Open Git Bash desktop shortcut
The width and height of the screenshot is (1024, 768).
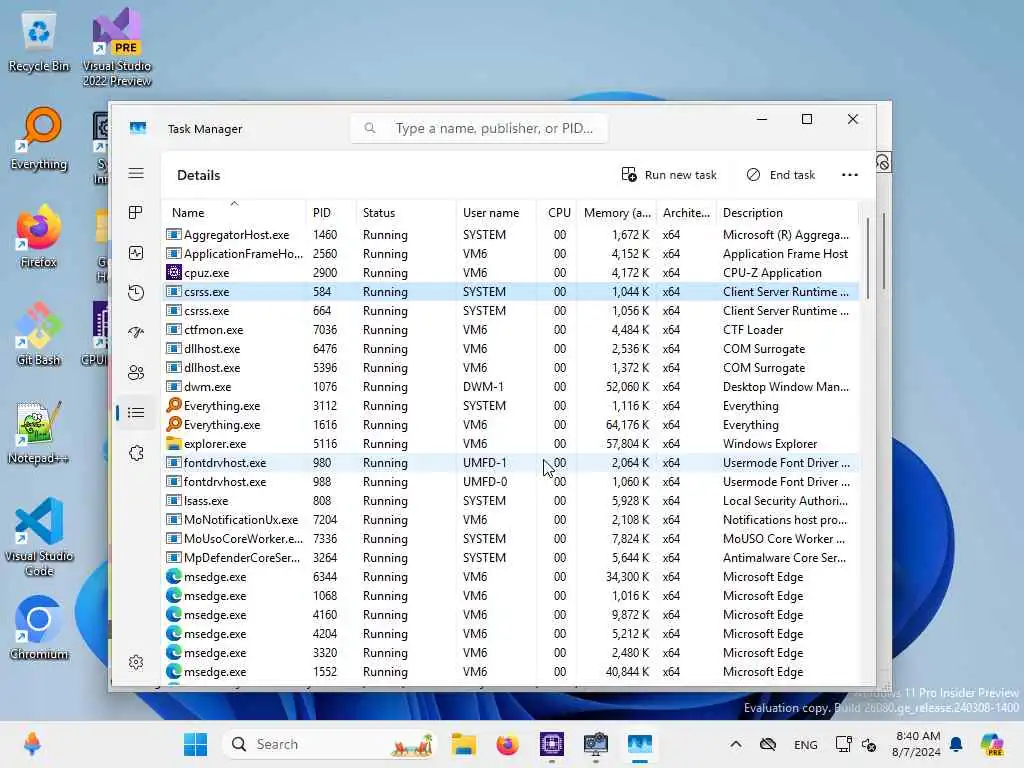pos(39,334)
